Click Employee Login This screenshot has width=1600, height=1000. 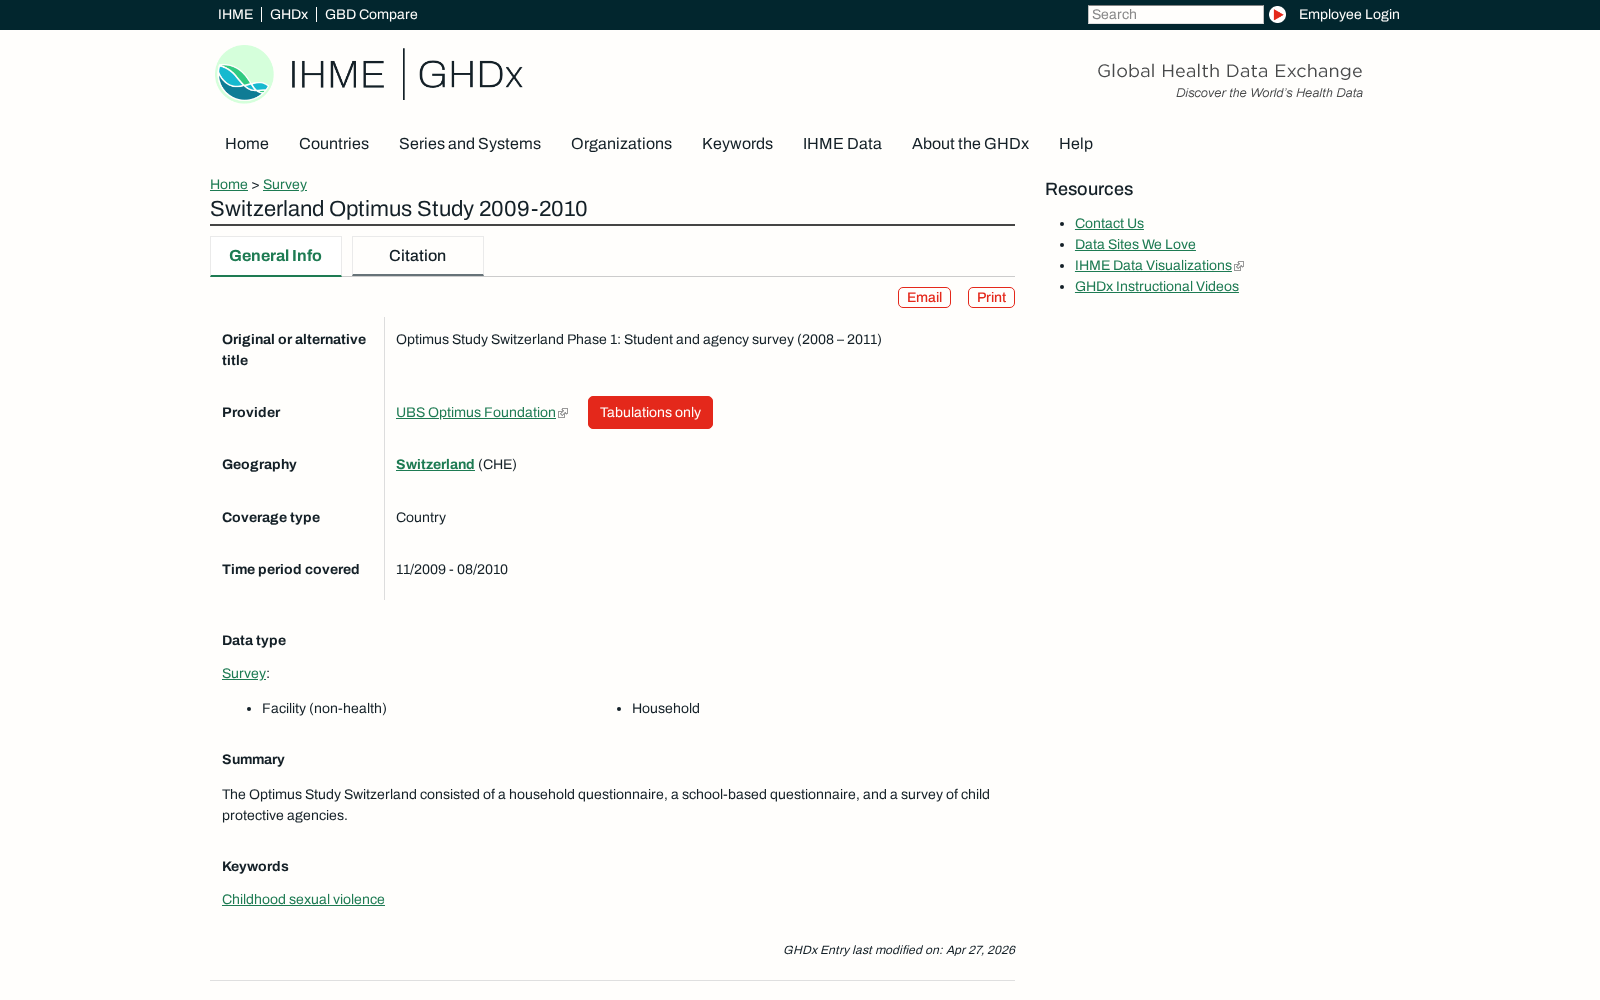(x=1349, y=14)
